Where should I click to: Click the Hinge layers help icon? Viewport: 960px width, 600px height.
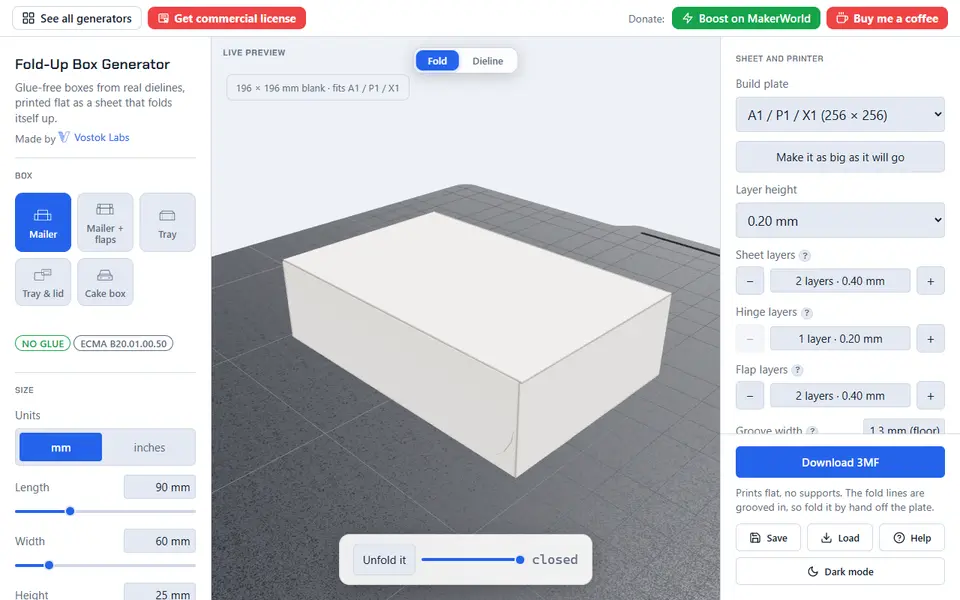click(x=807, y=313)
